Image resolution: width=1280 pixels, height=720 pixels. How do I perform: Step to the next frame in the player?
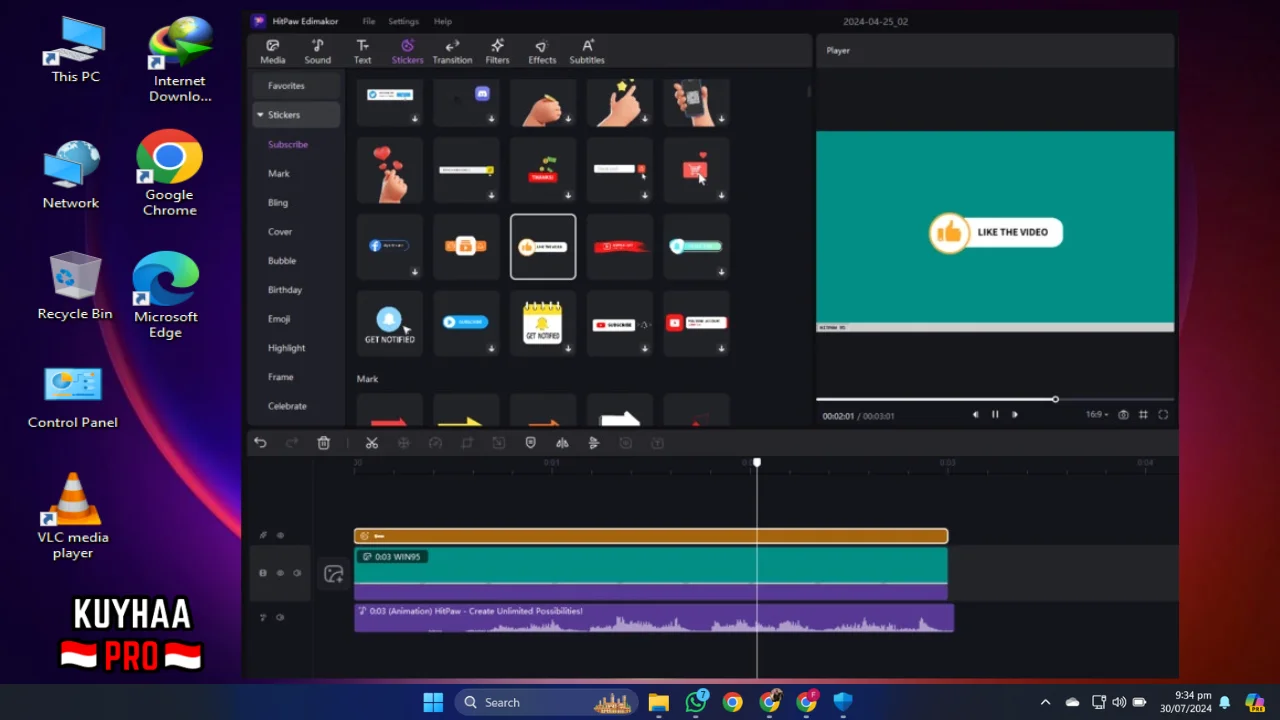click(1014, 414)
